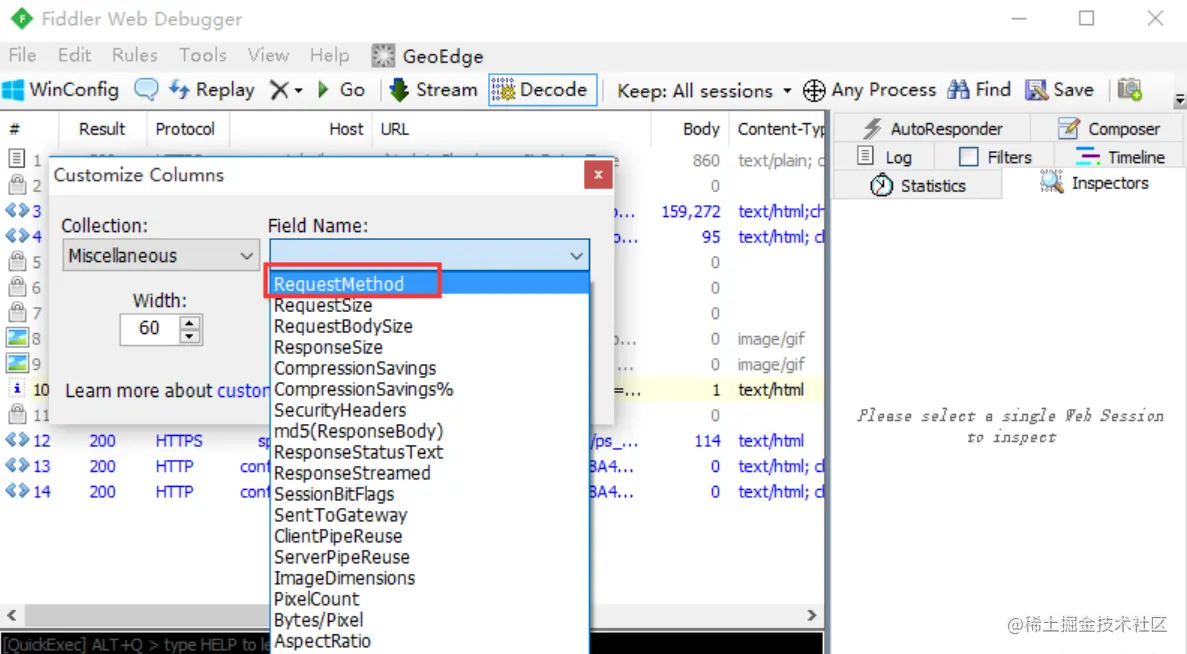Open the Remove (X) dropdown in toolbar
Viewport: 1187px width, 654px height.
286,90
